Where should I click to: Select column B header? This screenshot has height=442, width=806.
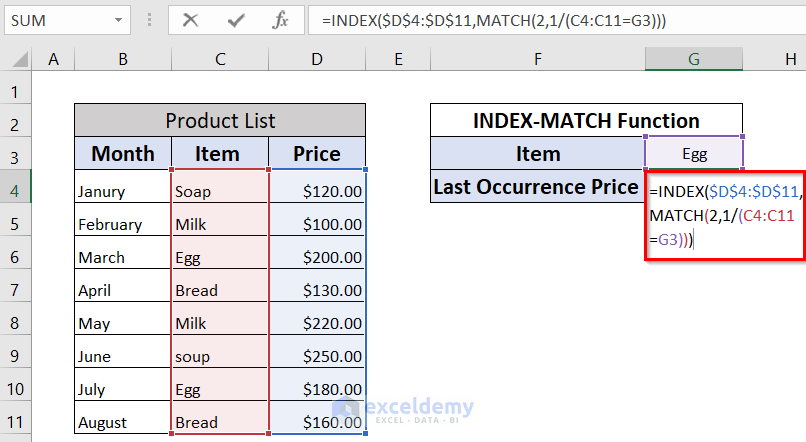122,60
